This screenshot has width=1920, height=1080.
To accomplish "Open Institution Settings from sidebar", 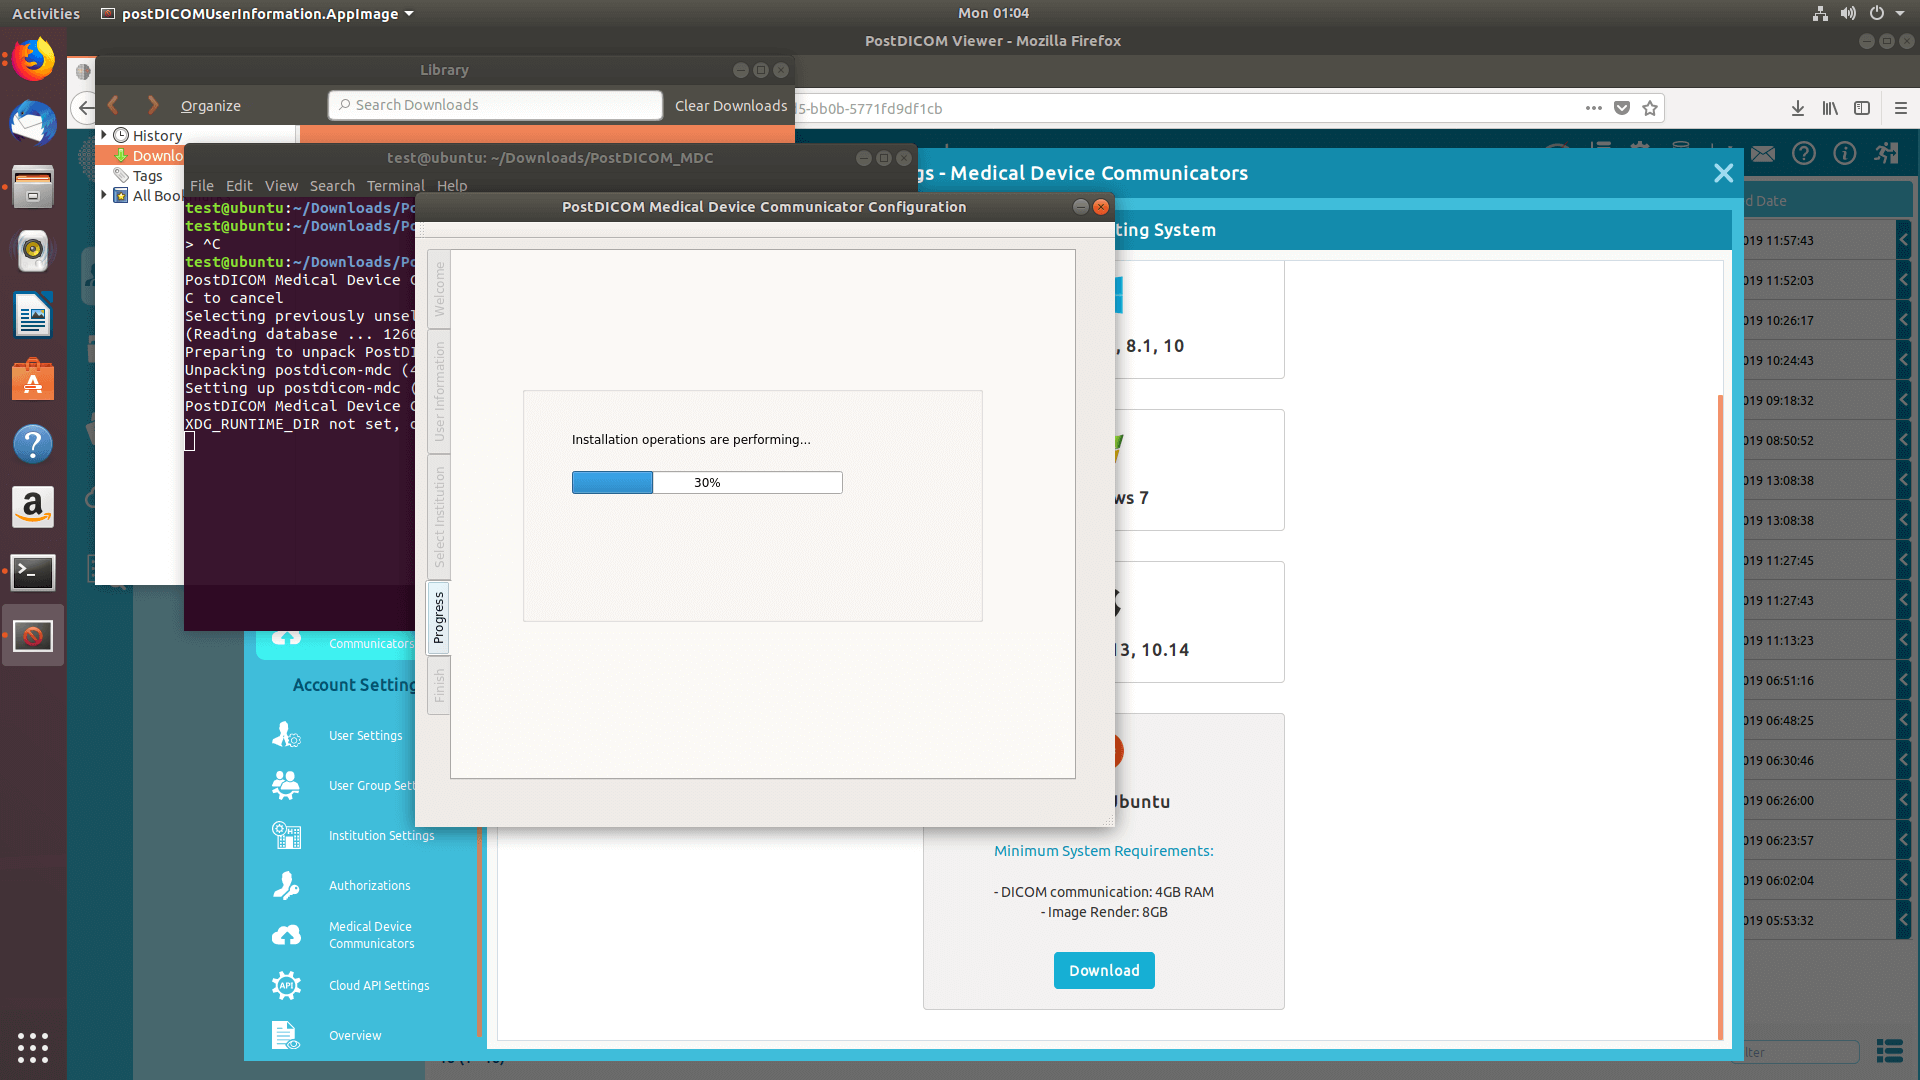I will click(x=380, y=835).
